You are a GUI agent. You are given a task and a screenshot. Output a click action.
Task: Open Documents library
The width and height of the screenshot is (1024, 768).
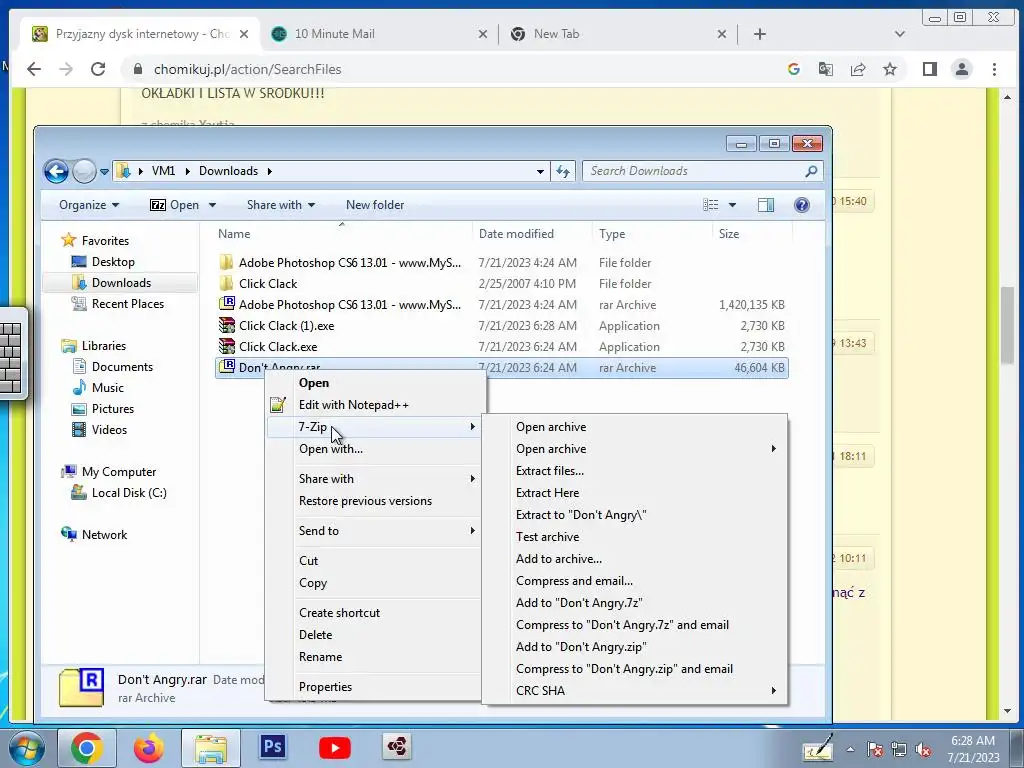click(x=122, y=367)
